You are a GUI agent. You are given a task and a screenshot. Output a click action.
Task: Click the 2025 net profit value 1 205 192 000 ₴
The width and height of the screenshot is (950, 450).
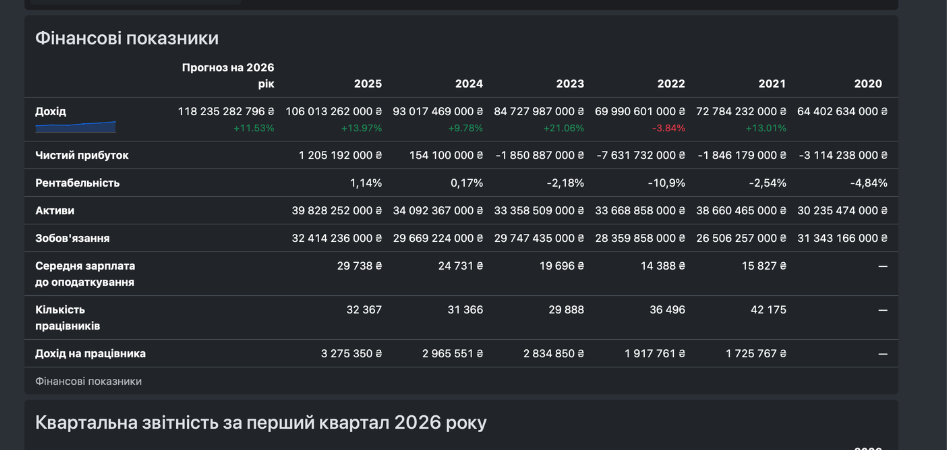340,156
